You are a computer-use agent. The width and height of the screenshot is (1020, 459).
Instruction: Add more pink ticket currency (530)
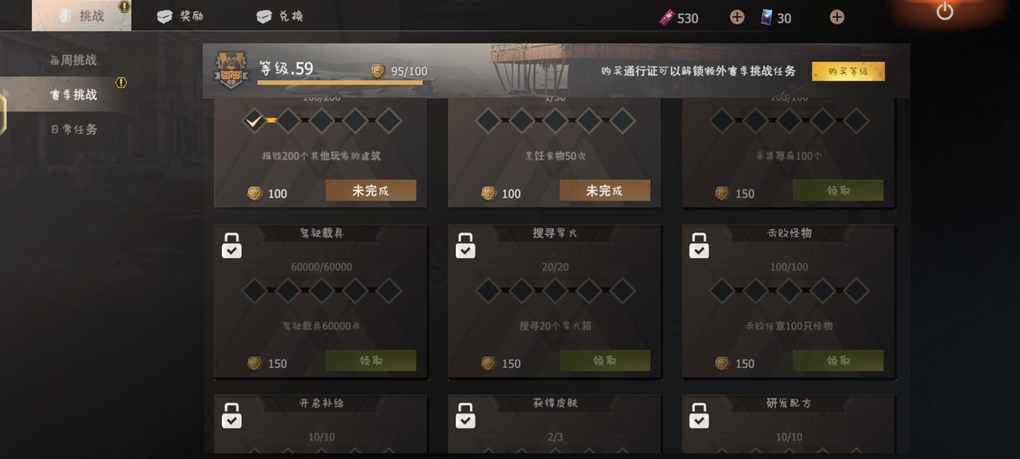click(x=736, y=18)
